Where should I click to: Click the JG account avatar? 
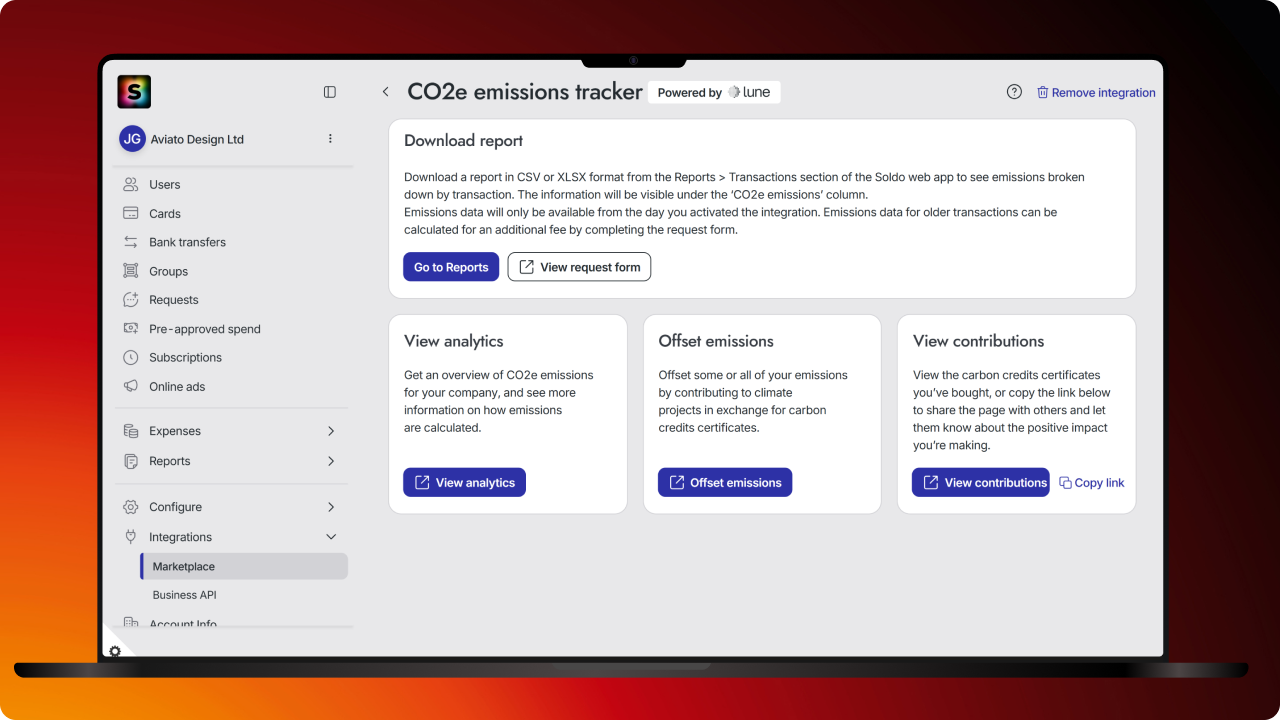[x=132, y=139]
